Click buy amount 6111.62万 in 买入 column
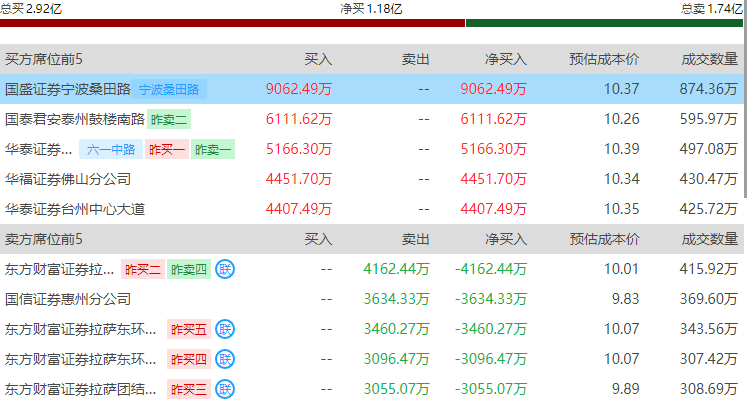The image size is (747, 405). click(x=299, y=119)
